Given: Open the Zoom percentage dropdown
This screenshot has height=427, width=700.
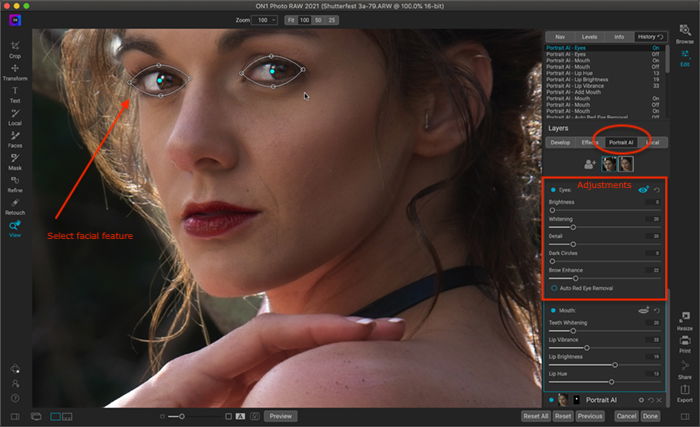Looking at the screenshot, I should (265, 20).
